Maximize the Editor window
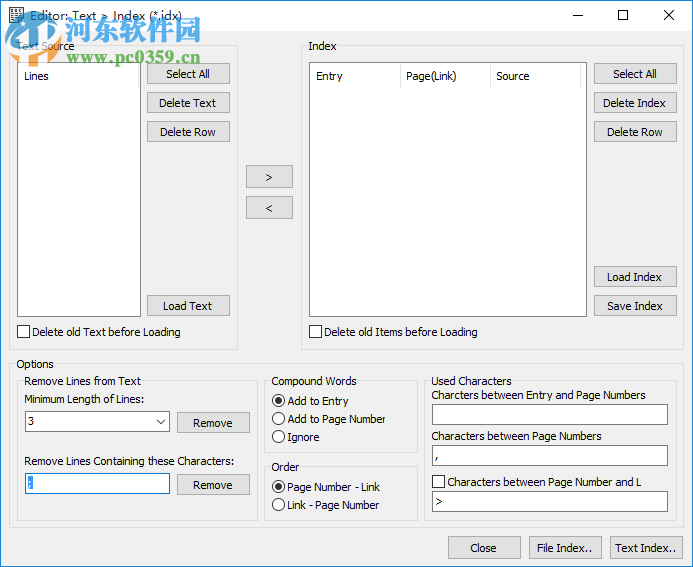Viewport: 693px width, 567px height. [x=623, y=15]
